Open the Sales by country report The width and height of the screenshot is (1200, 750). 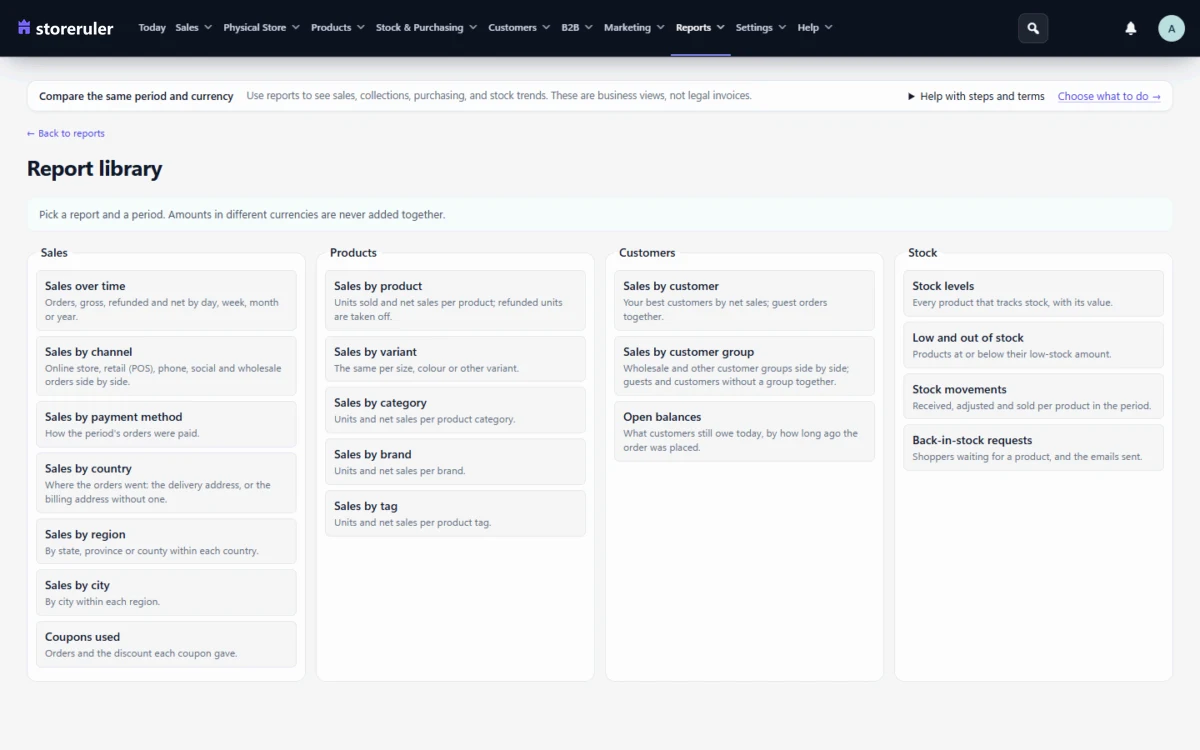coord(166,483)
